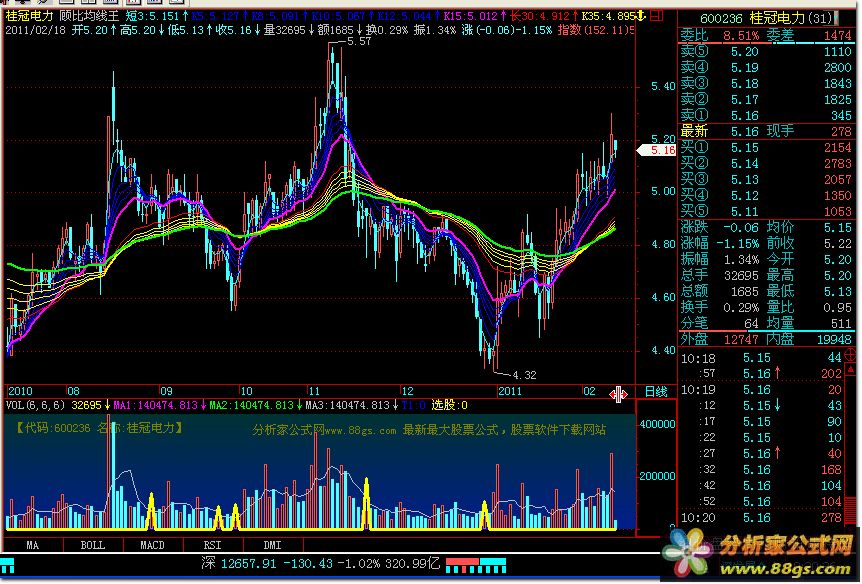Image resolution: width=862 pixels, height=584 pixels.
Task: Click the 振幅 1.34% value
Action: pos(741,259)
